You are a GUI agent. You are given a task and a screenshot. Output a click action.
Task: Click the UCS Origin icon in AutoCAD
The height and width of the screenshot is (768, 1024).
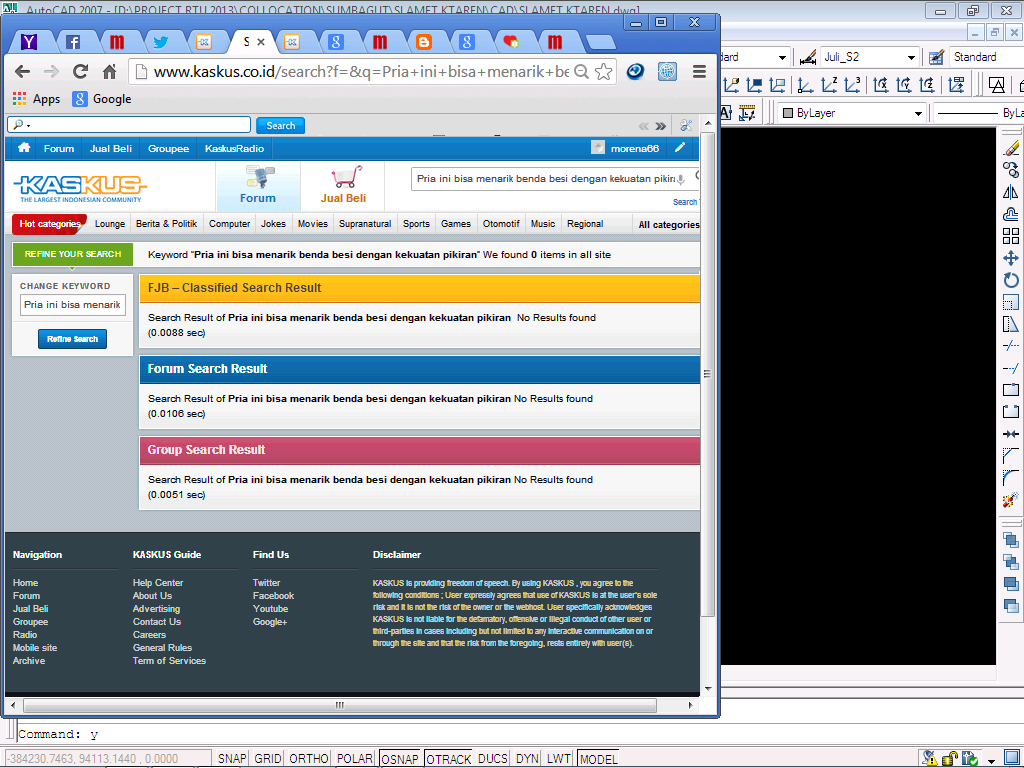point(806,85)
